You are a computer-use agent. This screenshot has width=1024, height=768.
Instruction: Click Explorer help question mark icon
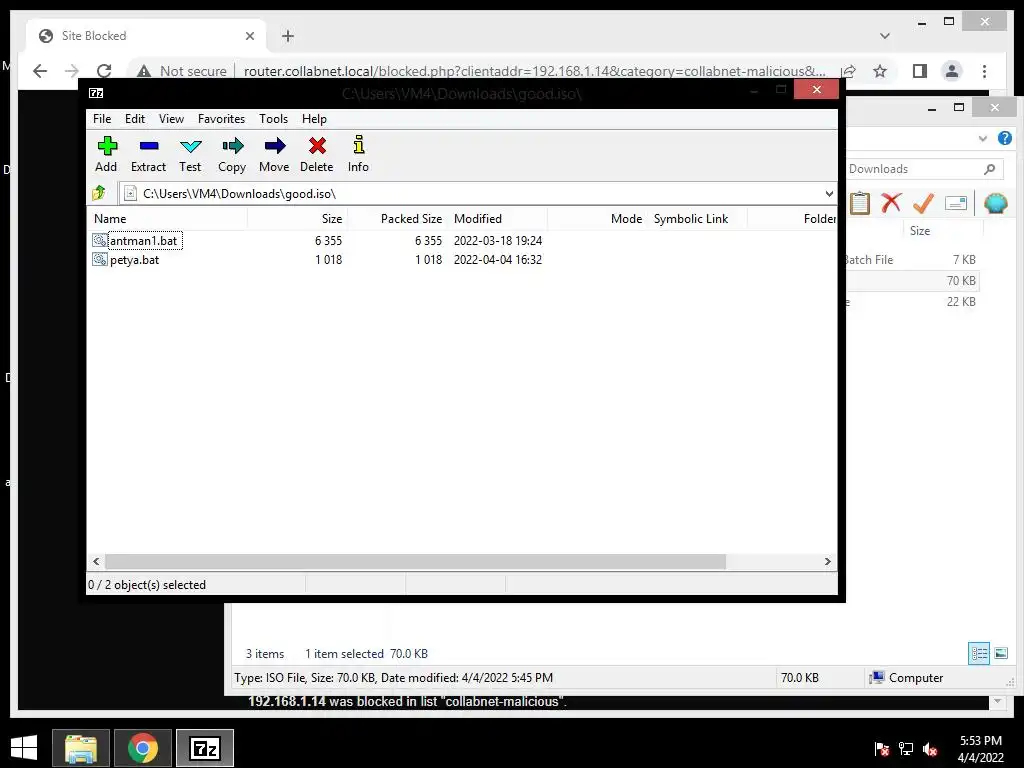[1004, 138]
